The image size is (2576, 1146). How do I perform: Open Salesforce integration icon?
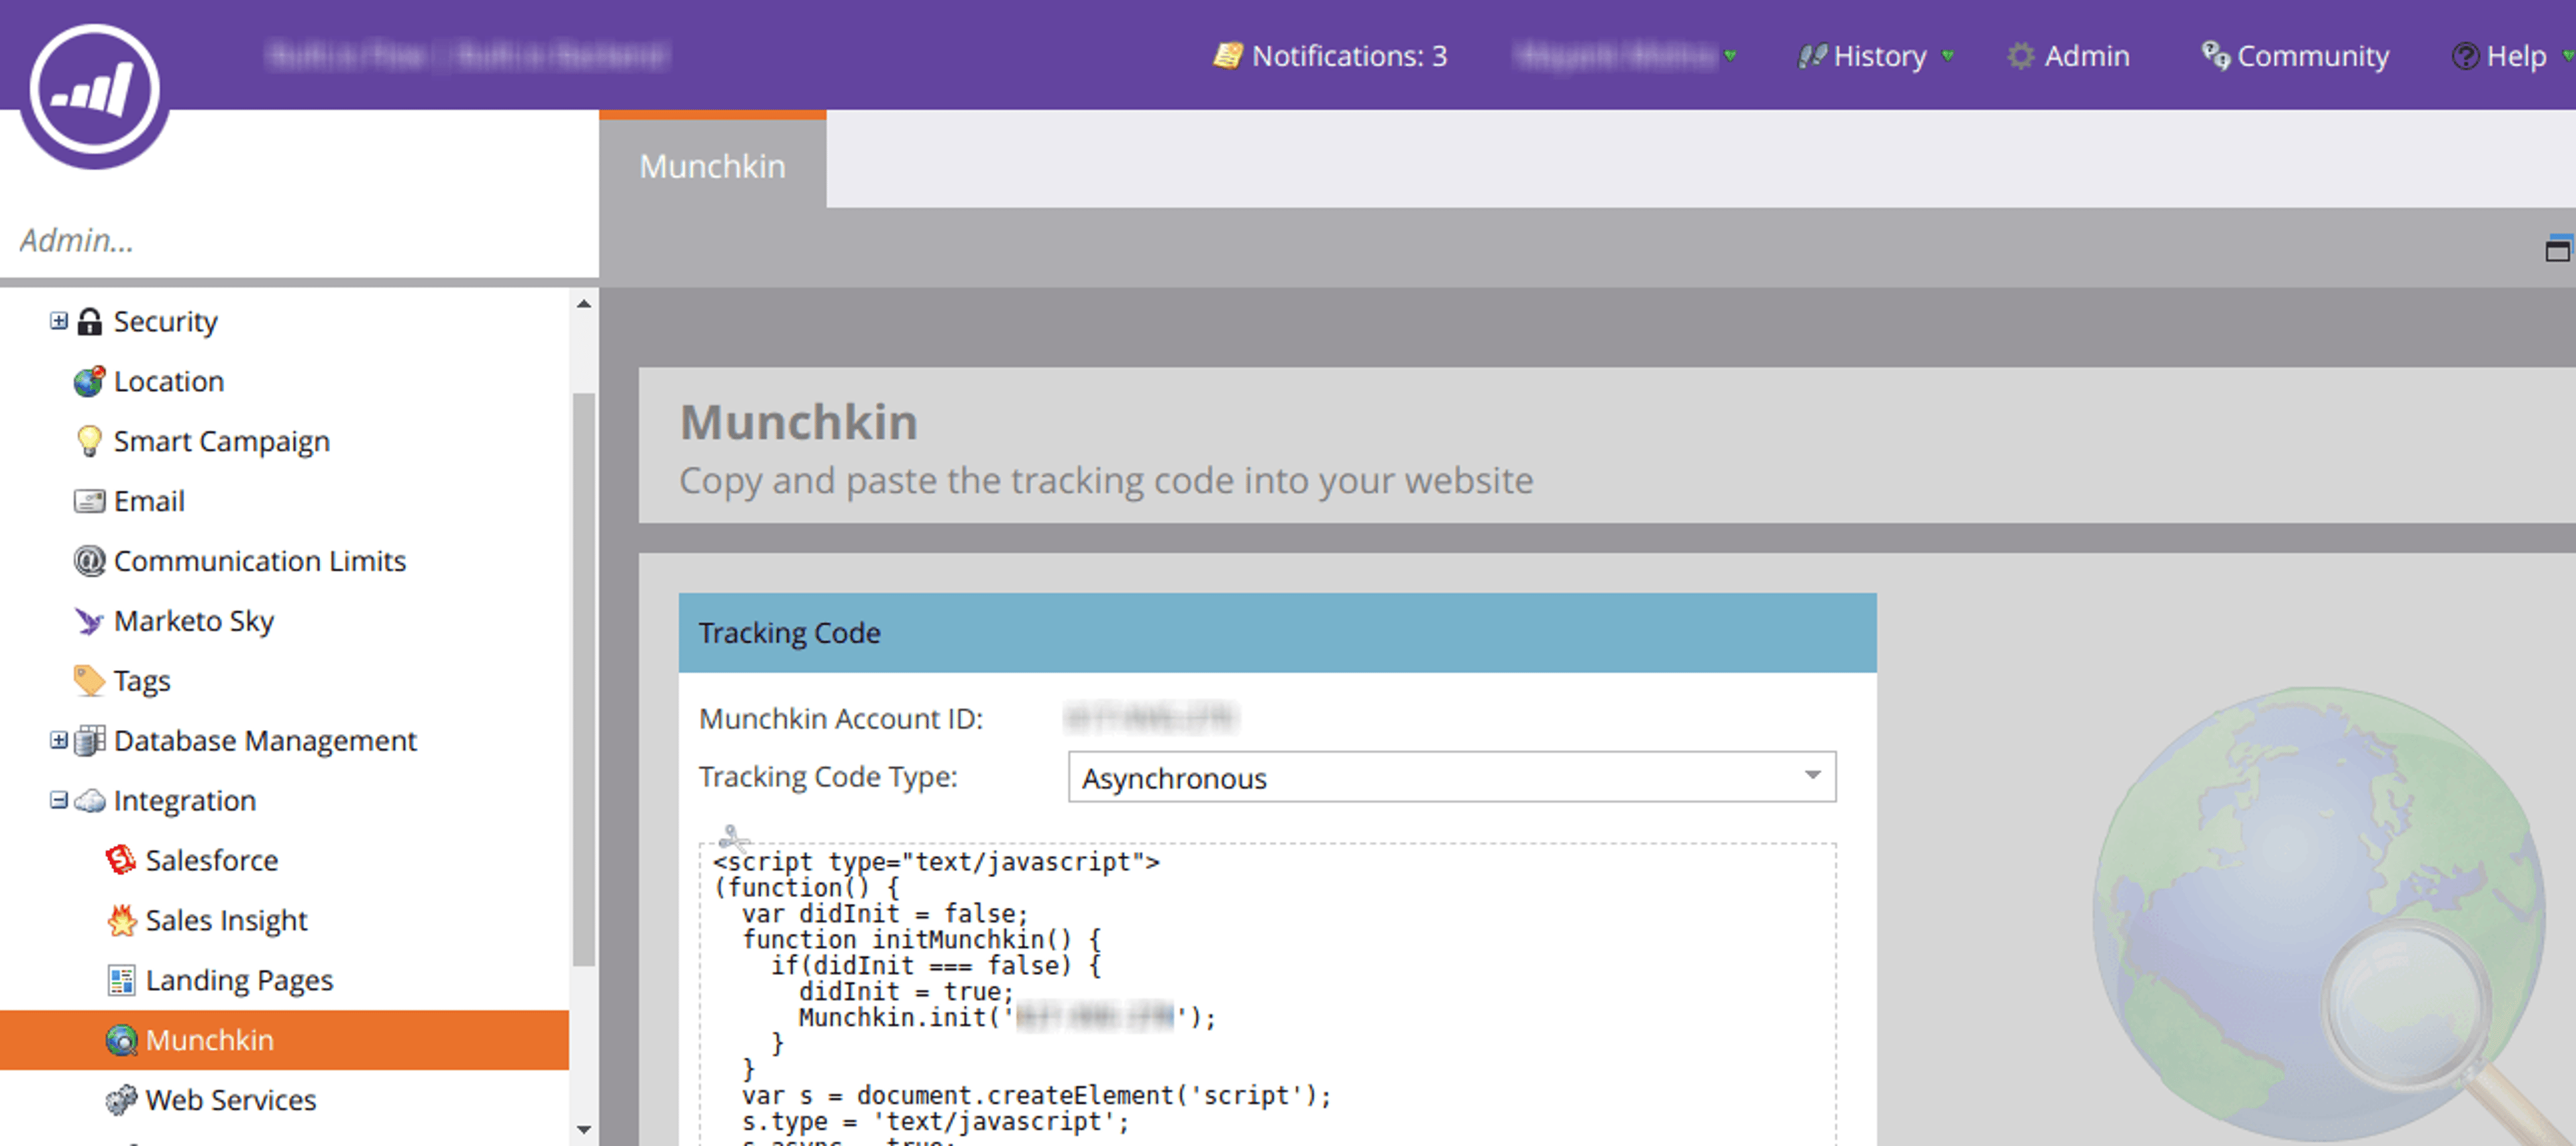[x=121, y=860]
